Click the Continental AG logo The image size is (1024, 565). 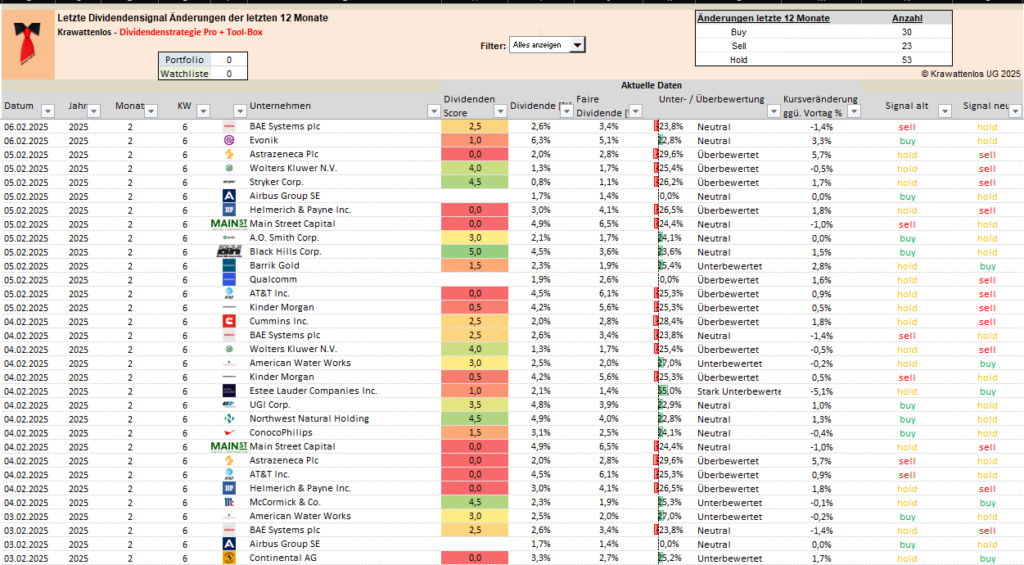[x=229, y=558]
